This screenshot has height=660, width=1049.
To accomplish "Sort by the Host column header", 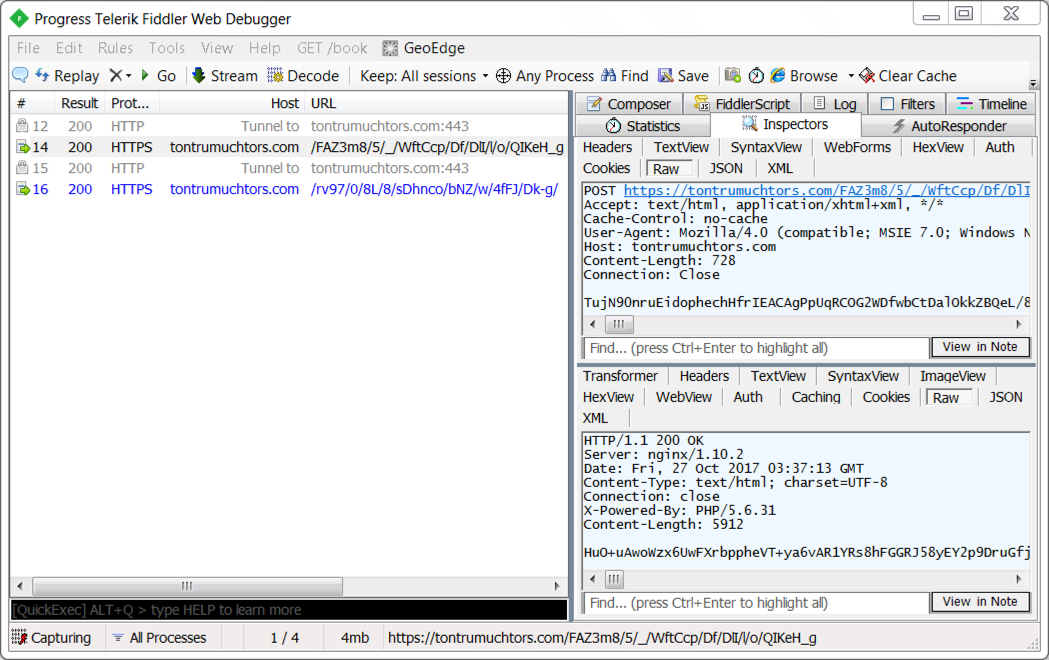I will coord(232,104).
